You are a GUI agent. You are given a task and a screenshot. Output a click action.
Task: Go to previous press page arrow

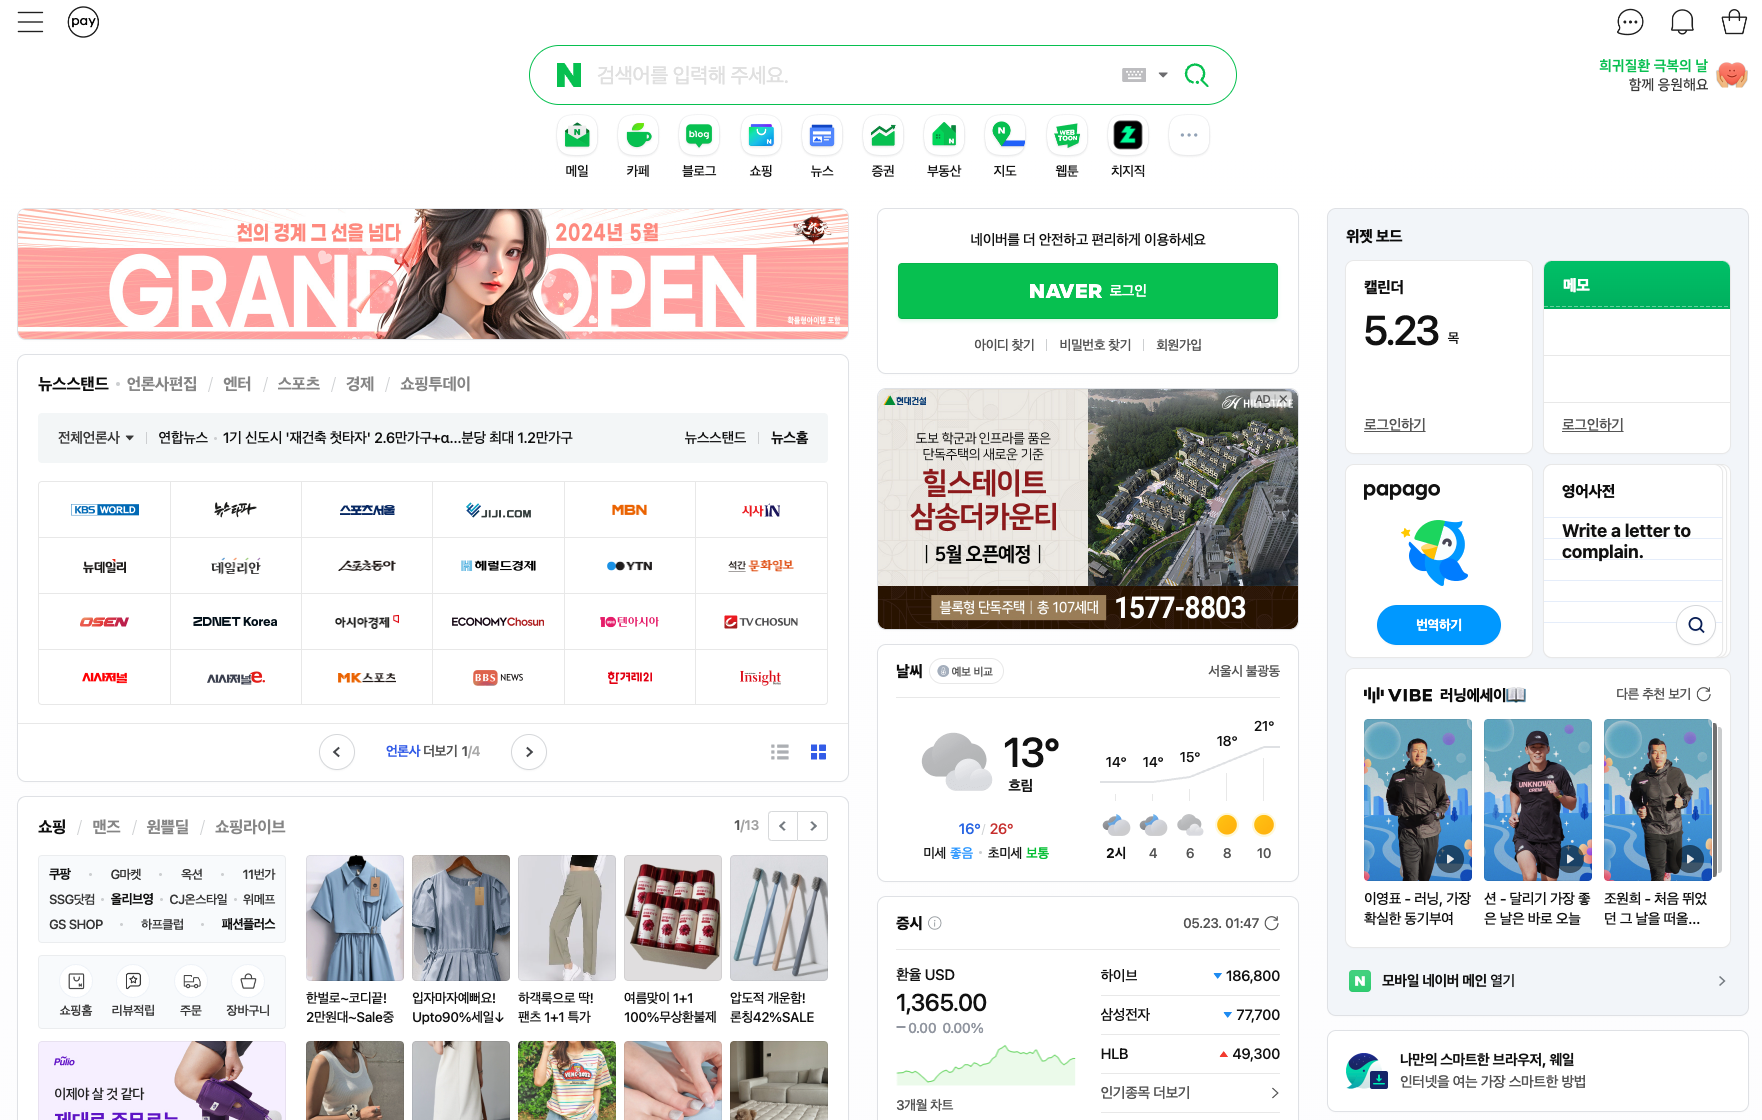click(x=337, y=752)
